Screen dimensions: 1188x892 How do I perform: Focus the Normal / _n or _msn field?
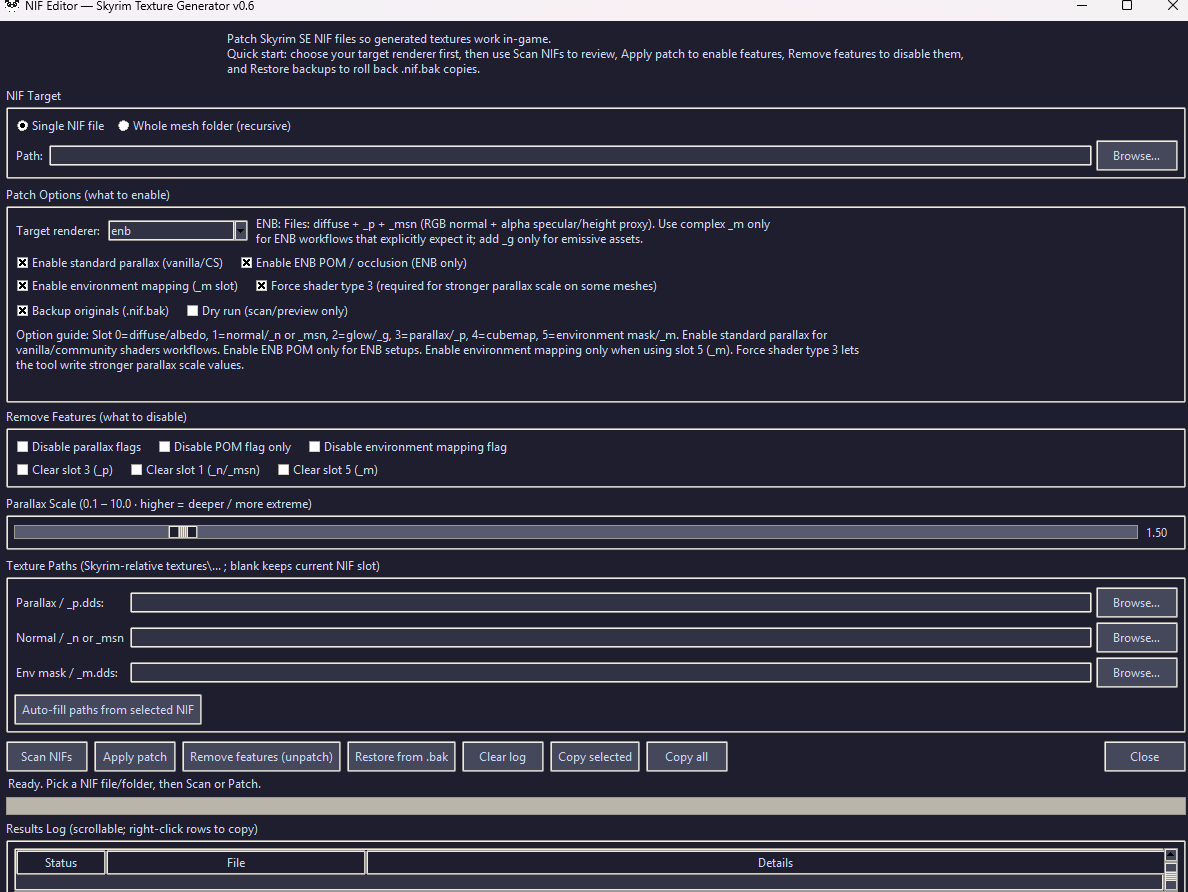pyautogui.click(x=611, y=638)
